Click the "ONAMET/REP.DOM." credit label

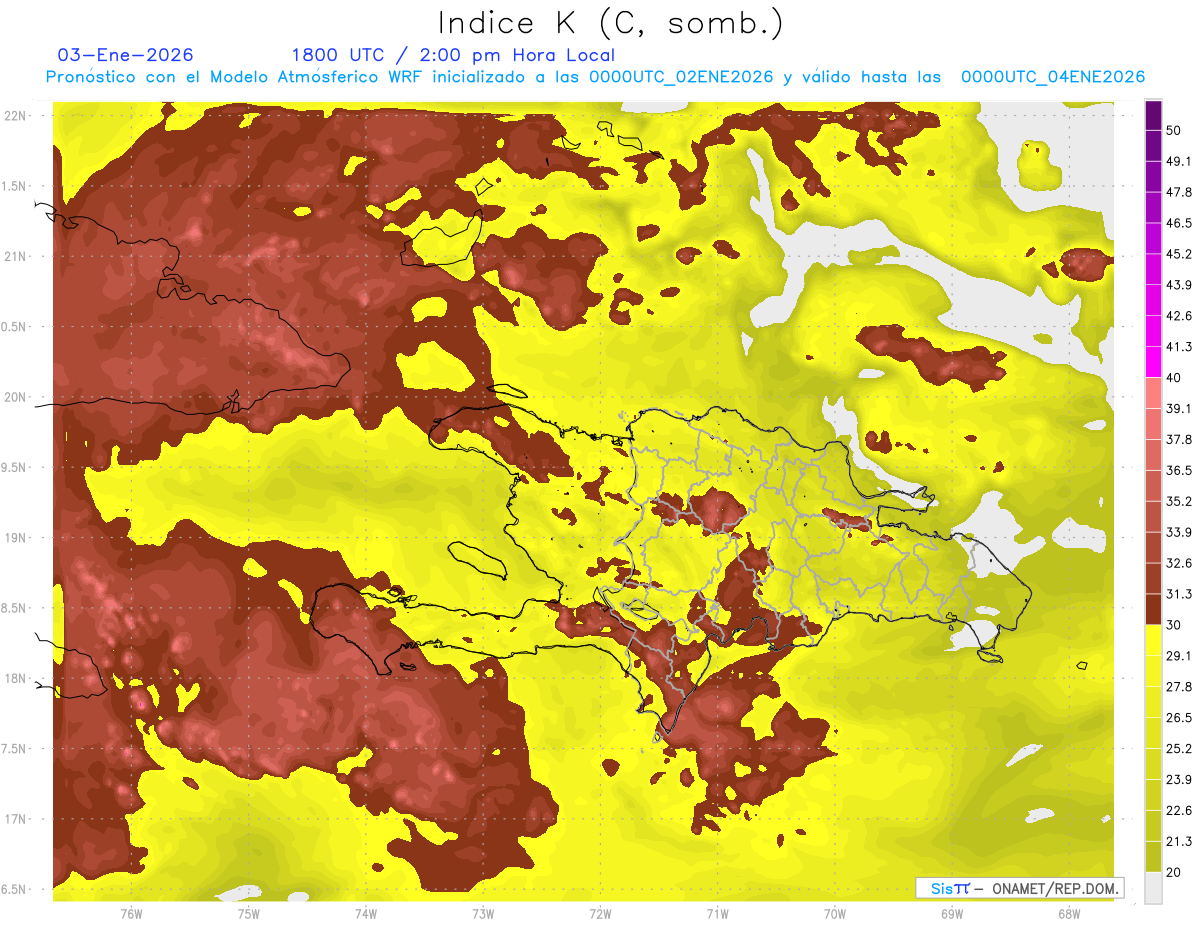click(x=1054, y=888)
